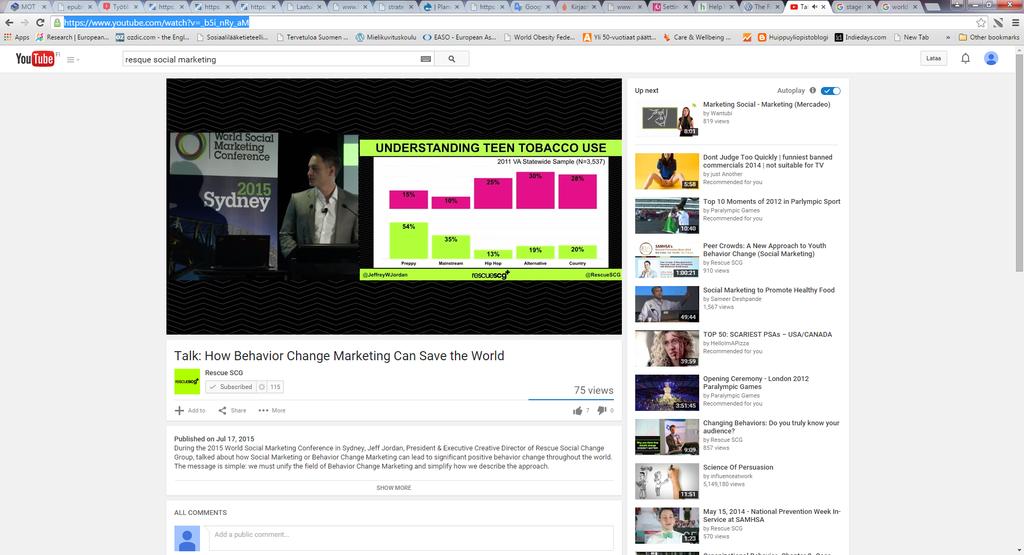Open Social Marketing to Promote Healthy Food

(769, 290)
